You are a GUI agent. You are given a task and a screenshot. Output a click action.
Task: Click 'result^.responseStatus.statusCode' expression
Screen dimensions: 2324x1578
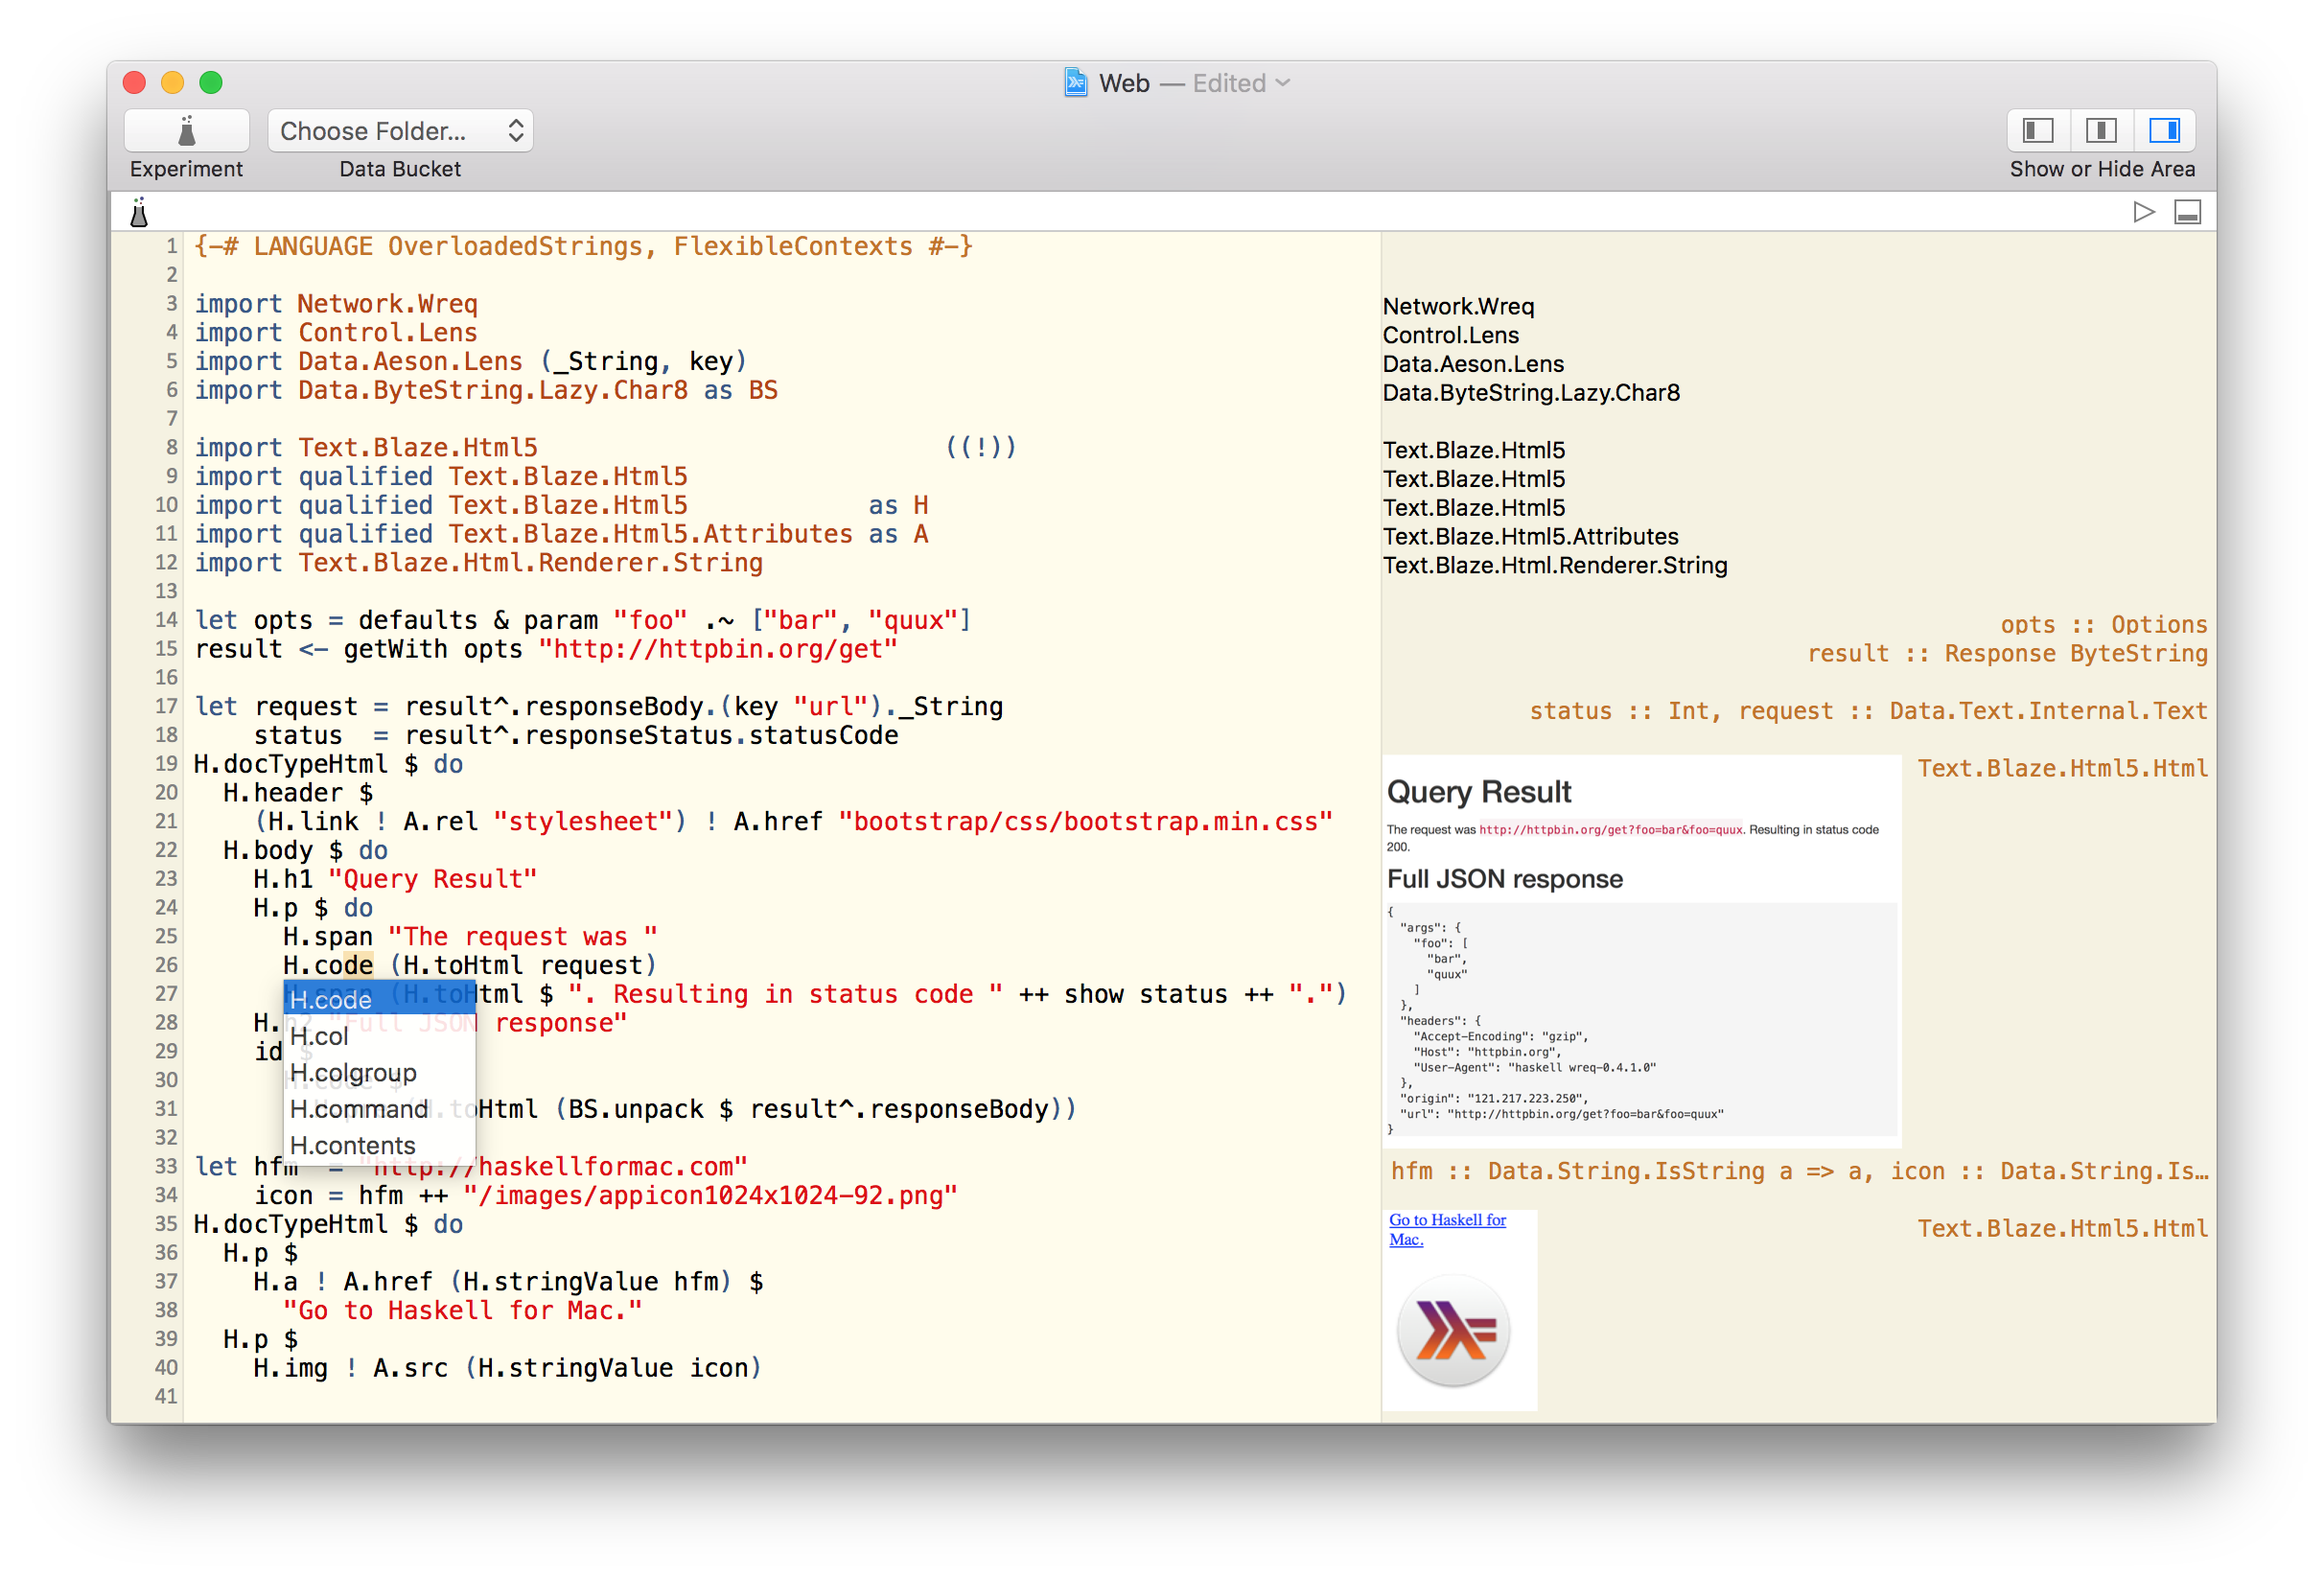651,735
